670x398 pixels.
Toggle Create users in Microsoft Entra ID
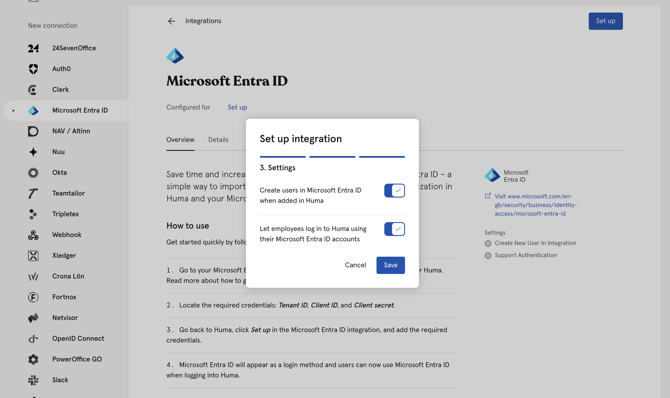pos(394,191)
